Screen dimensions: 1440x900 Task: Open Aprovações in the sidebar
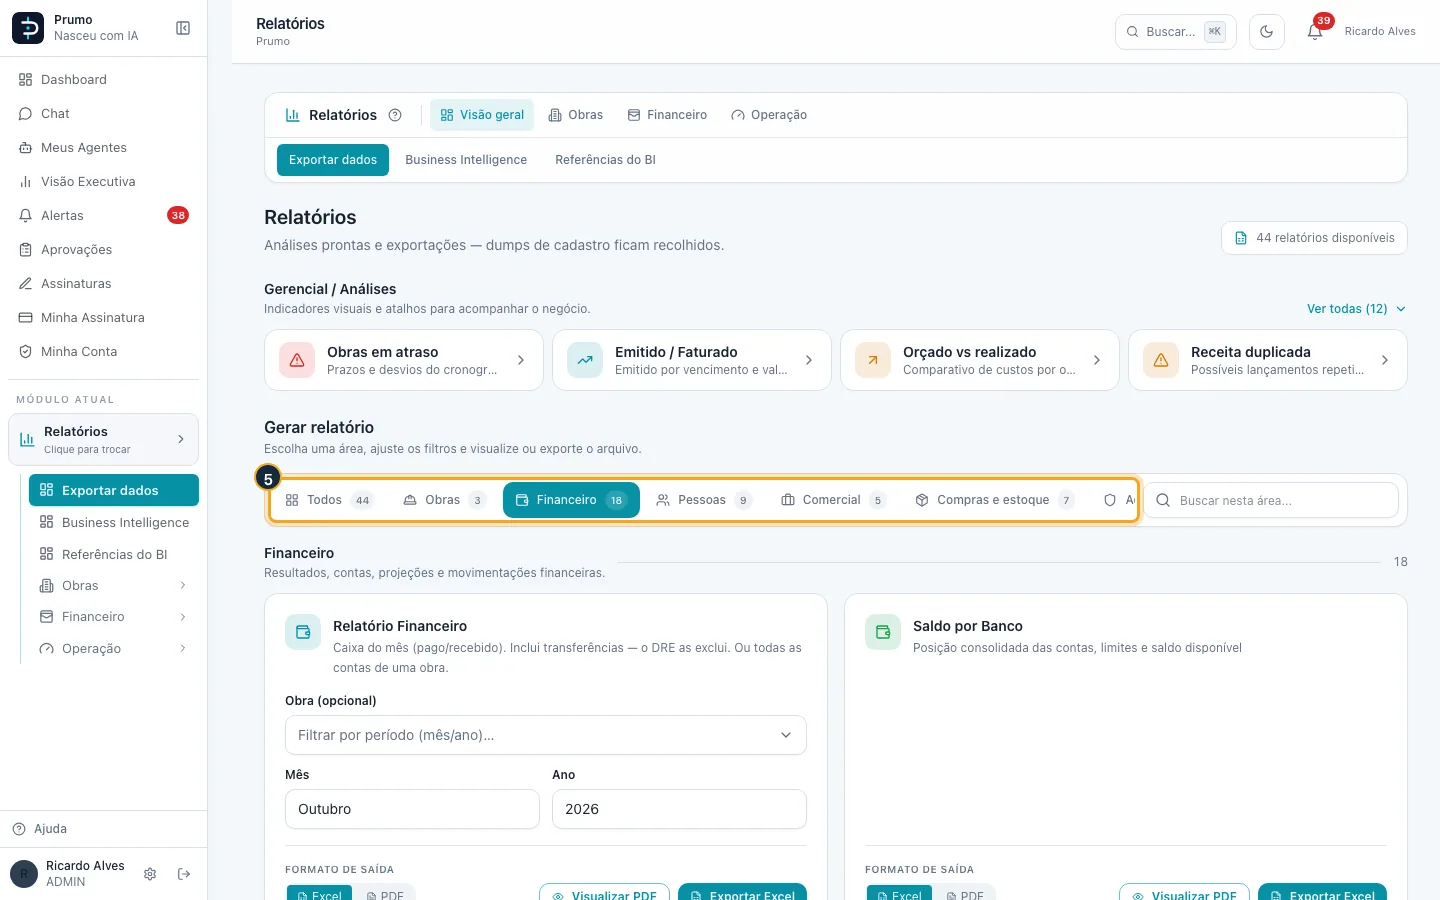104,250
